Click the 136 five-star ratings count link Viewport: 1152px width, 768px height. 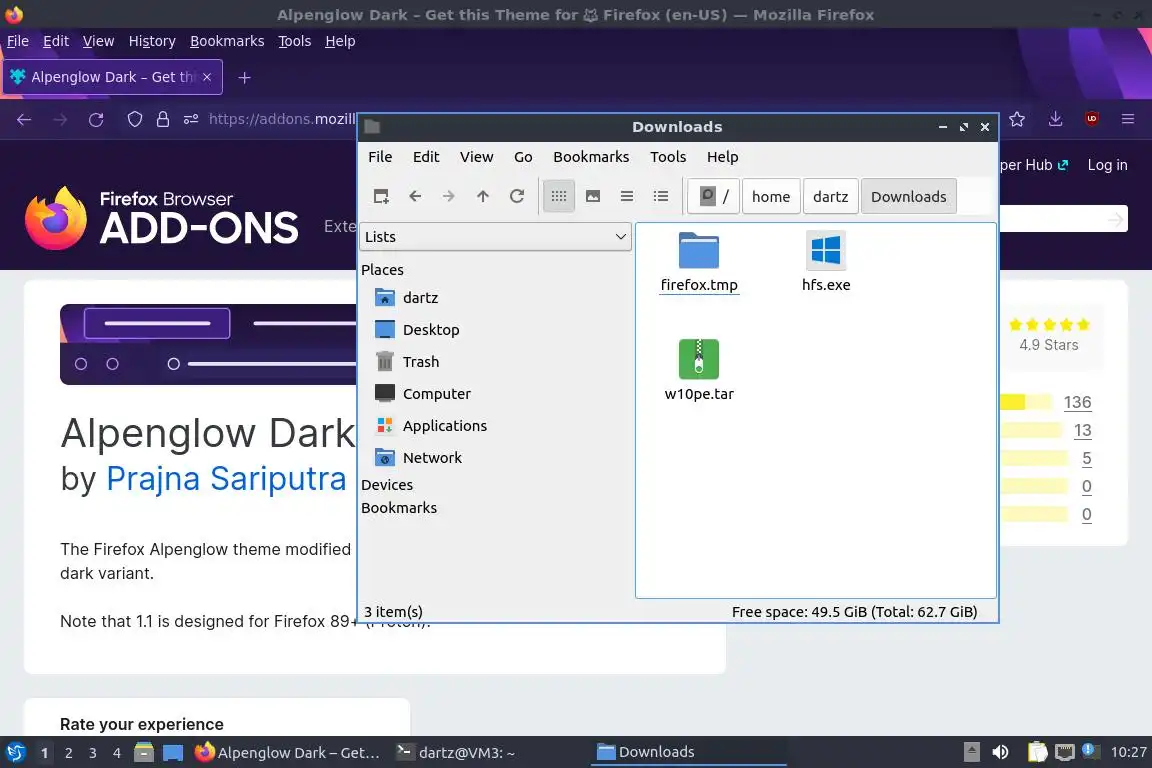(x=1077, y=402)
